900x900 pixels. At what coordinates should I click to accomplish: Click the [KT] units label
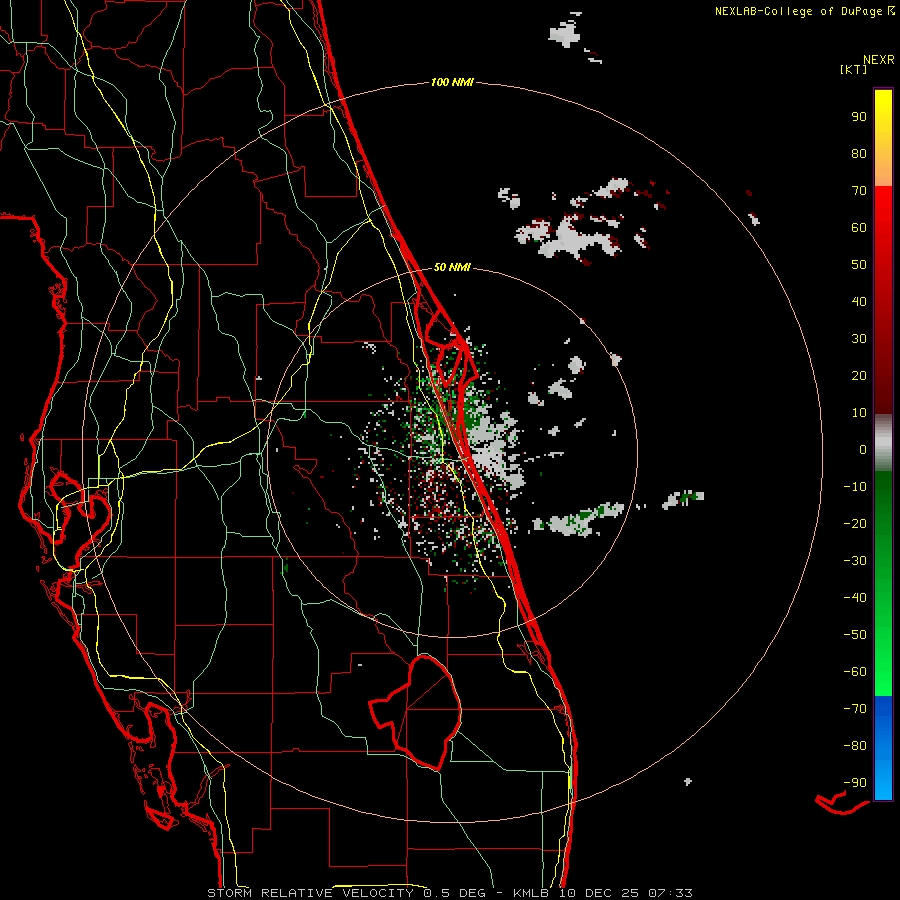tap(854, 69)
